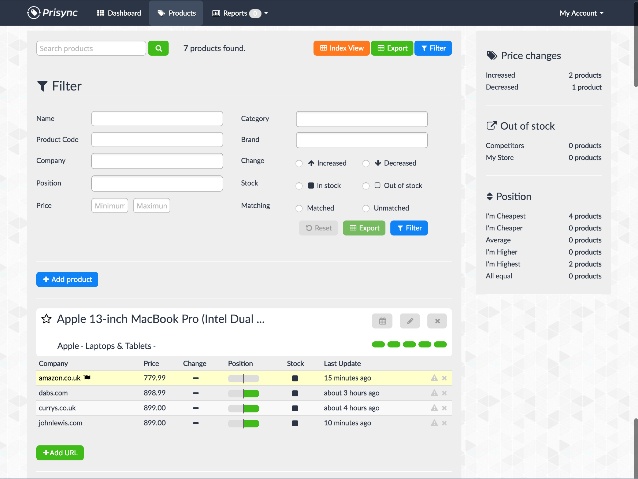Click the Category filter input
638x479 pixels.
(x=362, y=119)
